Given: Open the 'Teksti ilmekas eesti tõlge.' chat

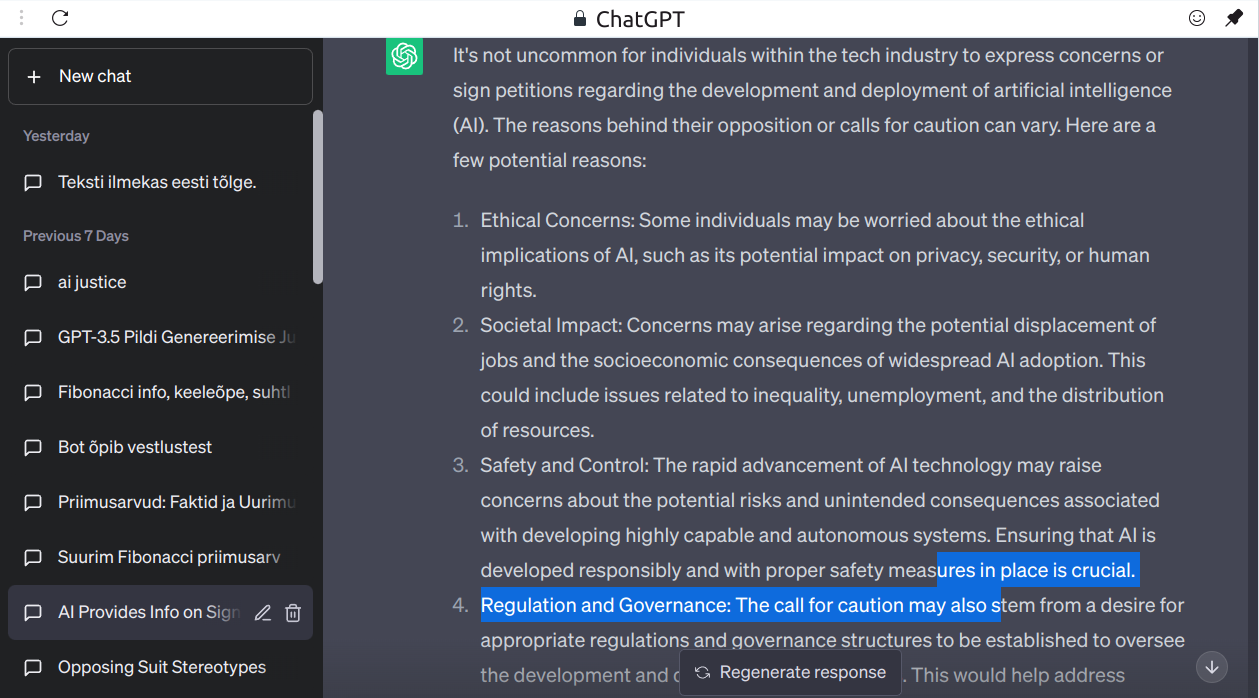Looking at the screenshot, I should pyautogui.click(x=157, y=183).
